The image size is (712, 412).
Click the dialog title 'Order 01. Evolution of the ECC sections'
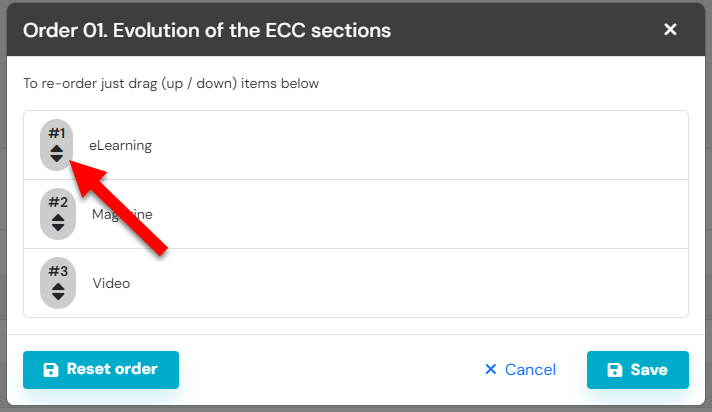(207, 30)
